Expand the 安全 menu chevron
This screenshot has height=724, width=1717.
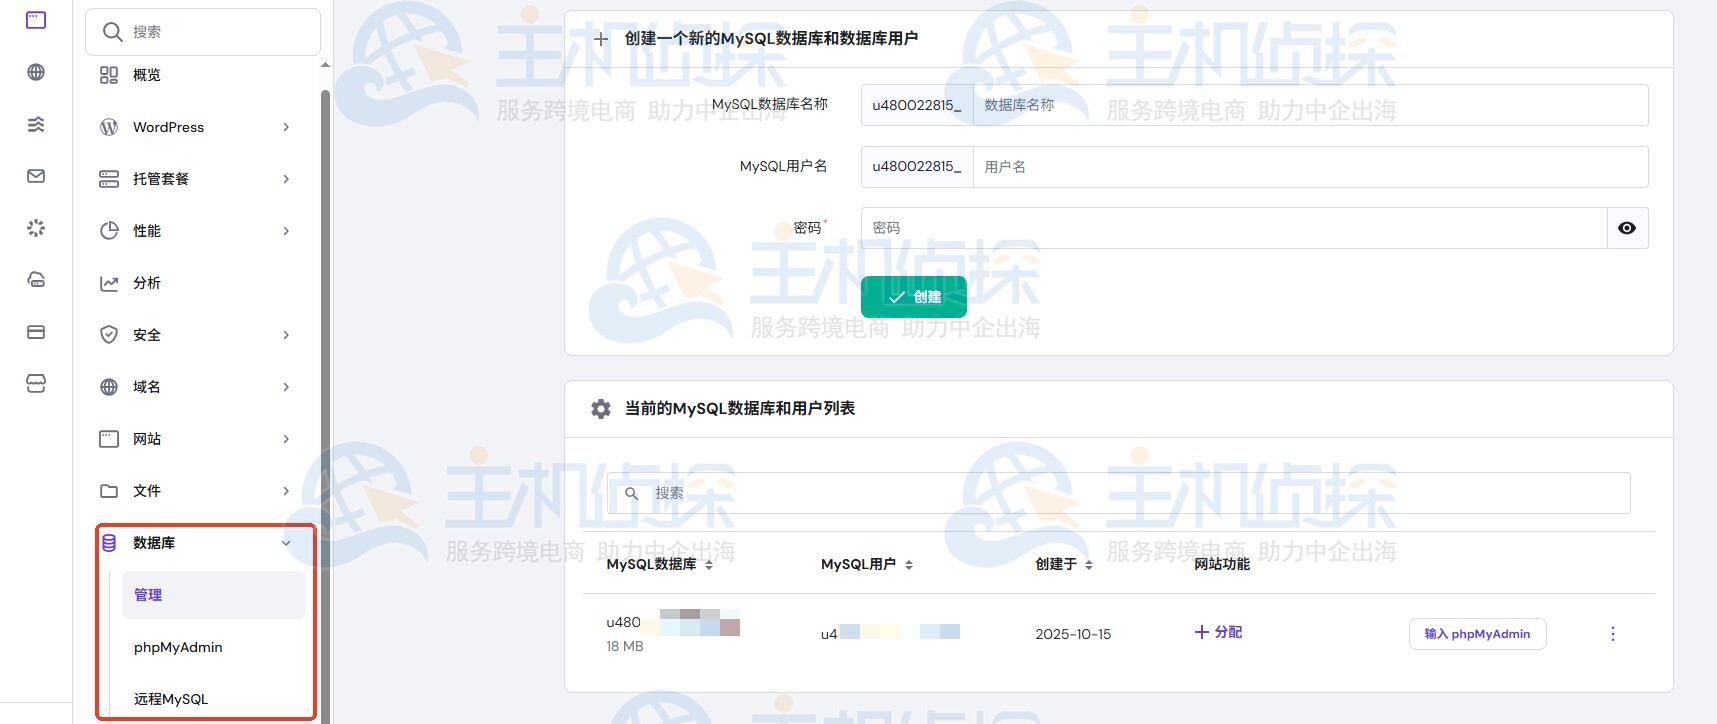coord(286,335)
